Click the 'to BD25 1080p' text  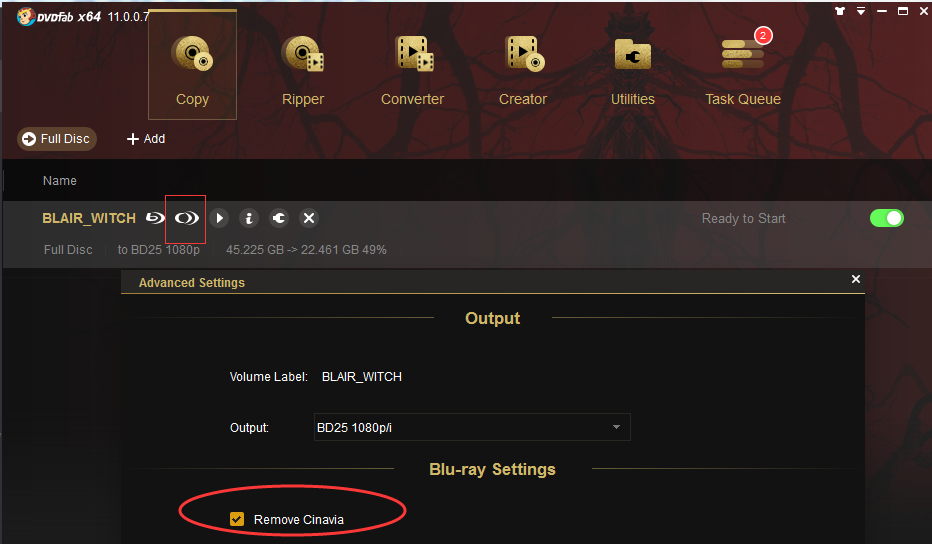click(x=159, y=250)
